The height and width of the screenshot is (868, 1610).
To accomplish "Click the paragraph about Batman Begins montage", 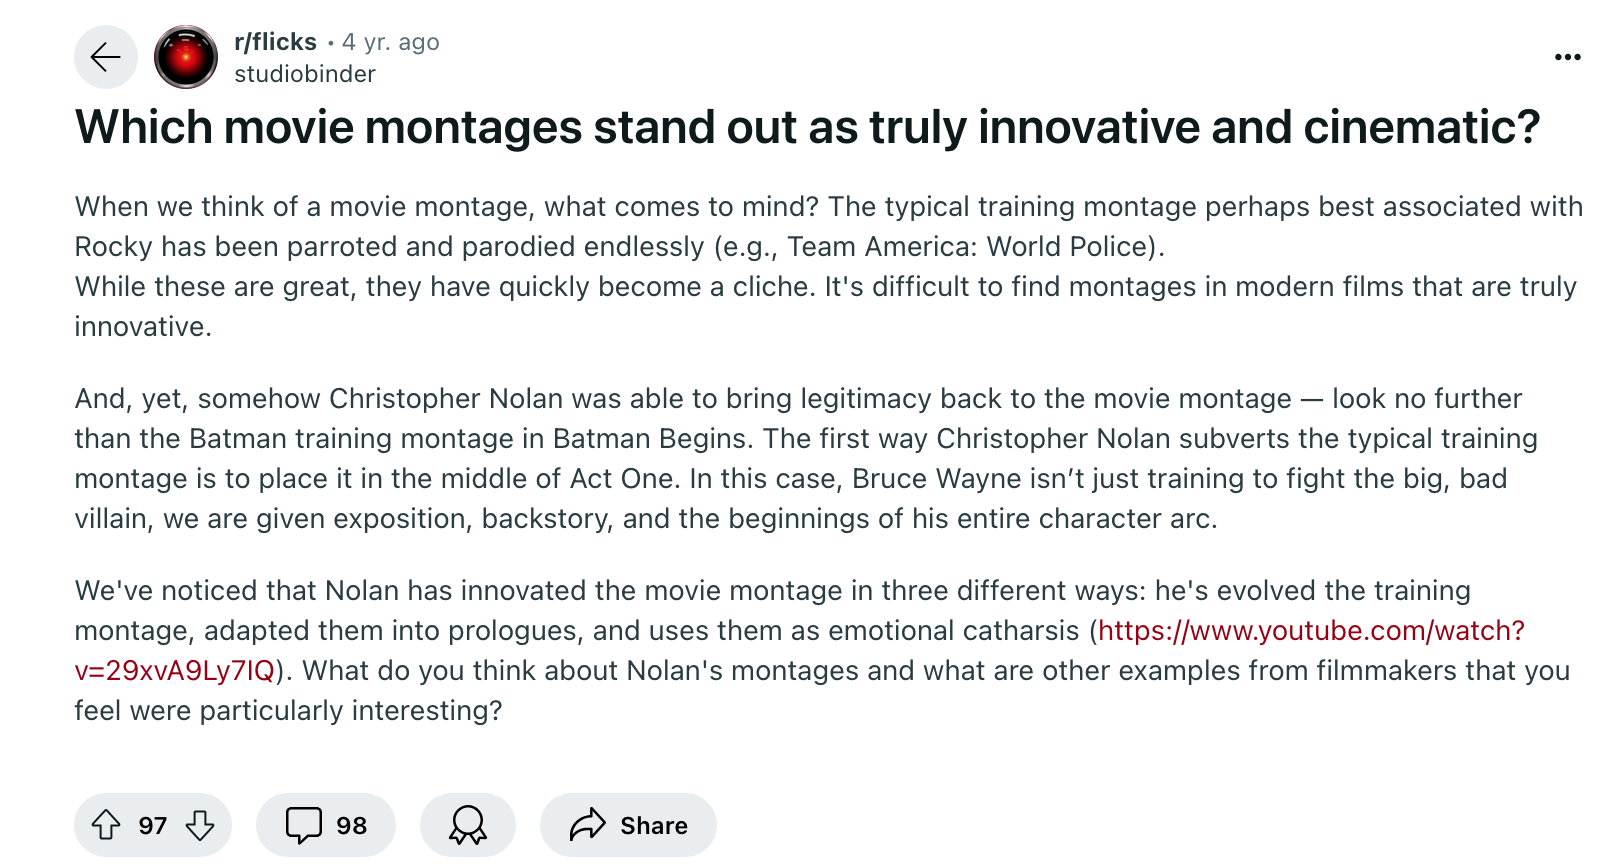I will tap(800, 459).
